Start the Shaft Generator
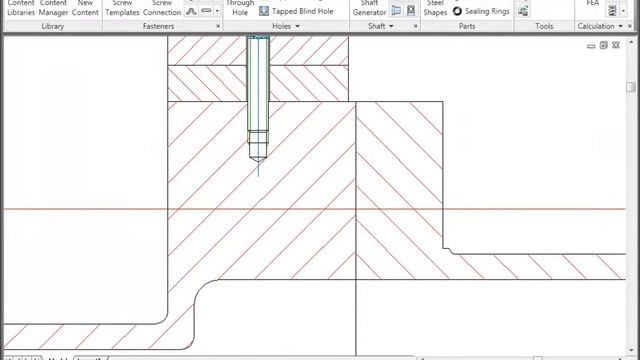 click(x=369, y=8)
